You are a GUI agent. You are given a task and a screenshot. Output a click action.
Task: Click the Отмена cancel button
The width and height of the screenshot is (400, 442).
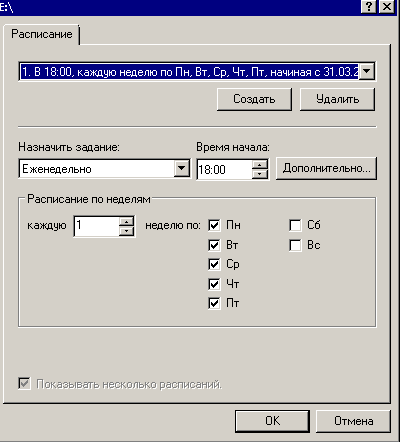coord(353,421)
